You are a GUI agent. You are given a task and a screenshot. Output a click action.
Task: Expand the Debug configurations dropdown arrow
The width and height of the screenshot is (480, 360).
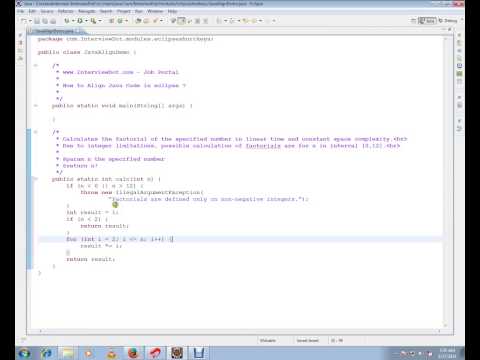tap(73, 21)
